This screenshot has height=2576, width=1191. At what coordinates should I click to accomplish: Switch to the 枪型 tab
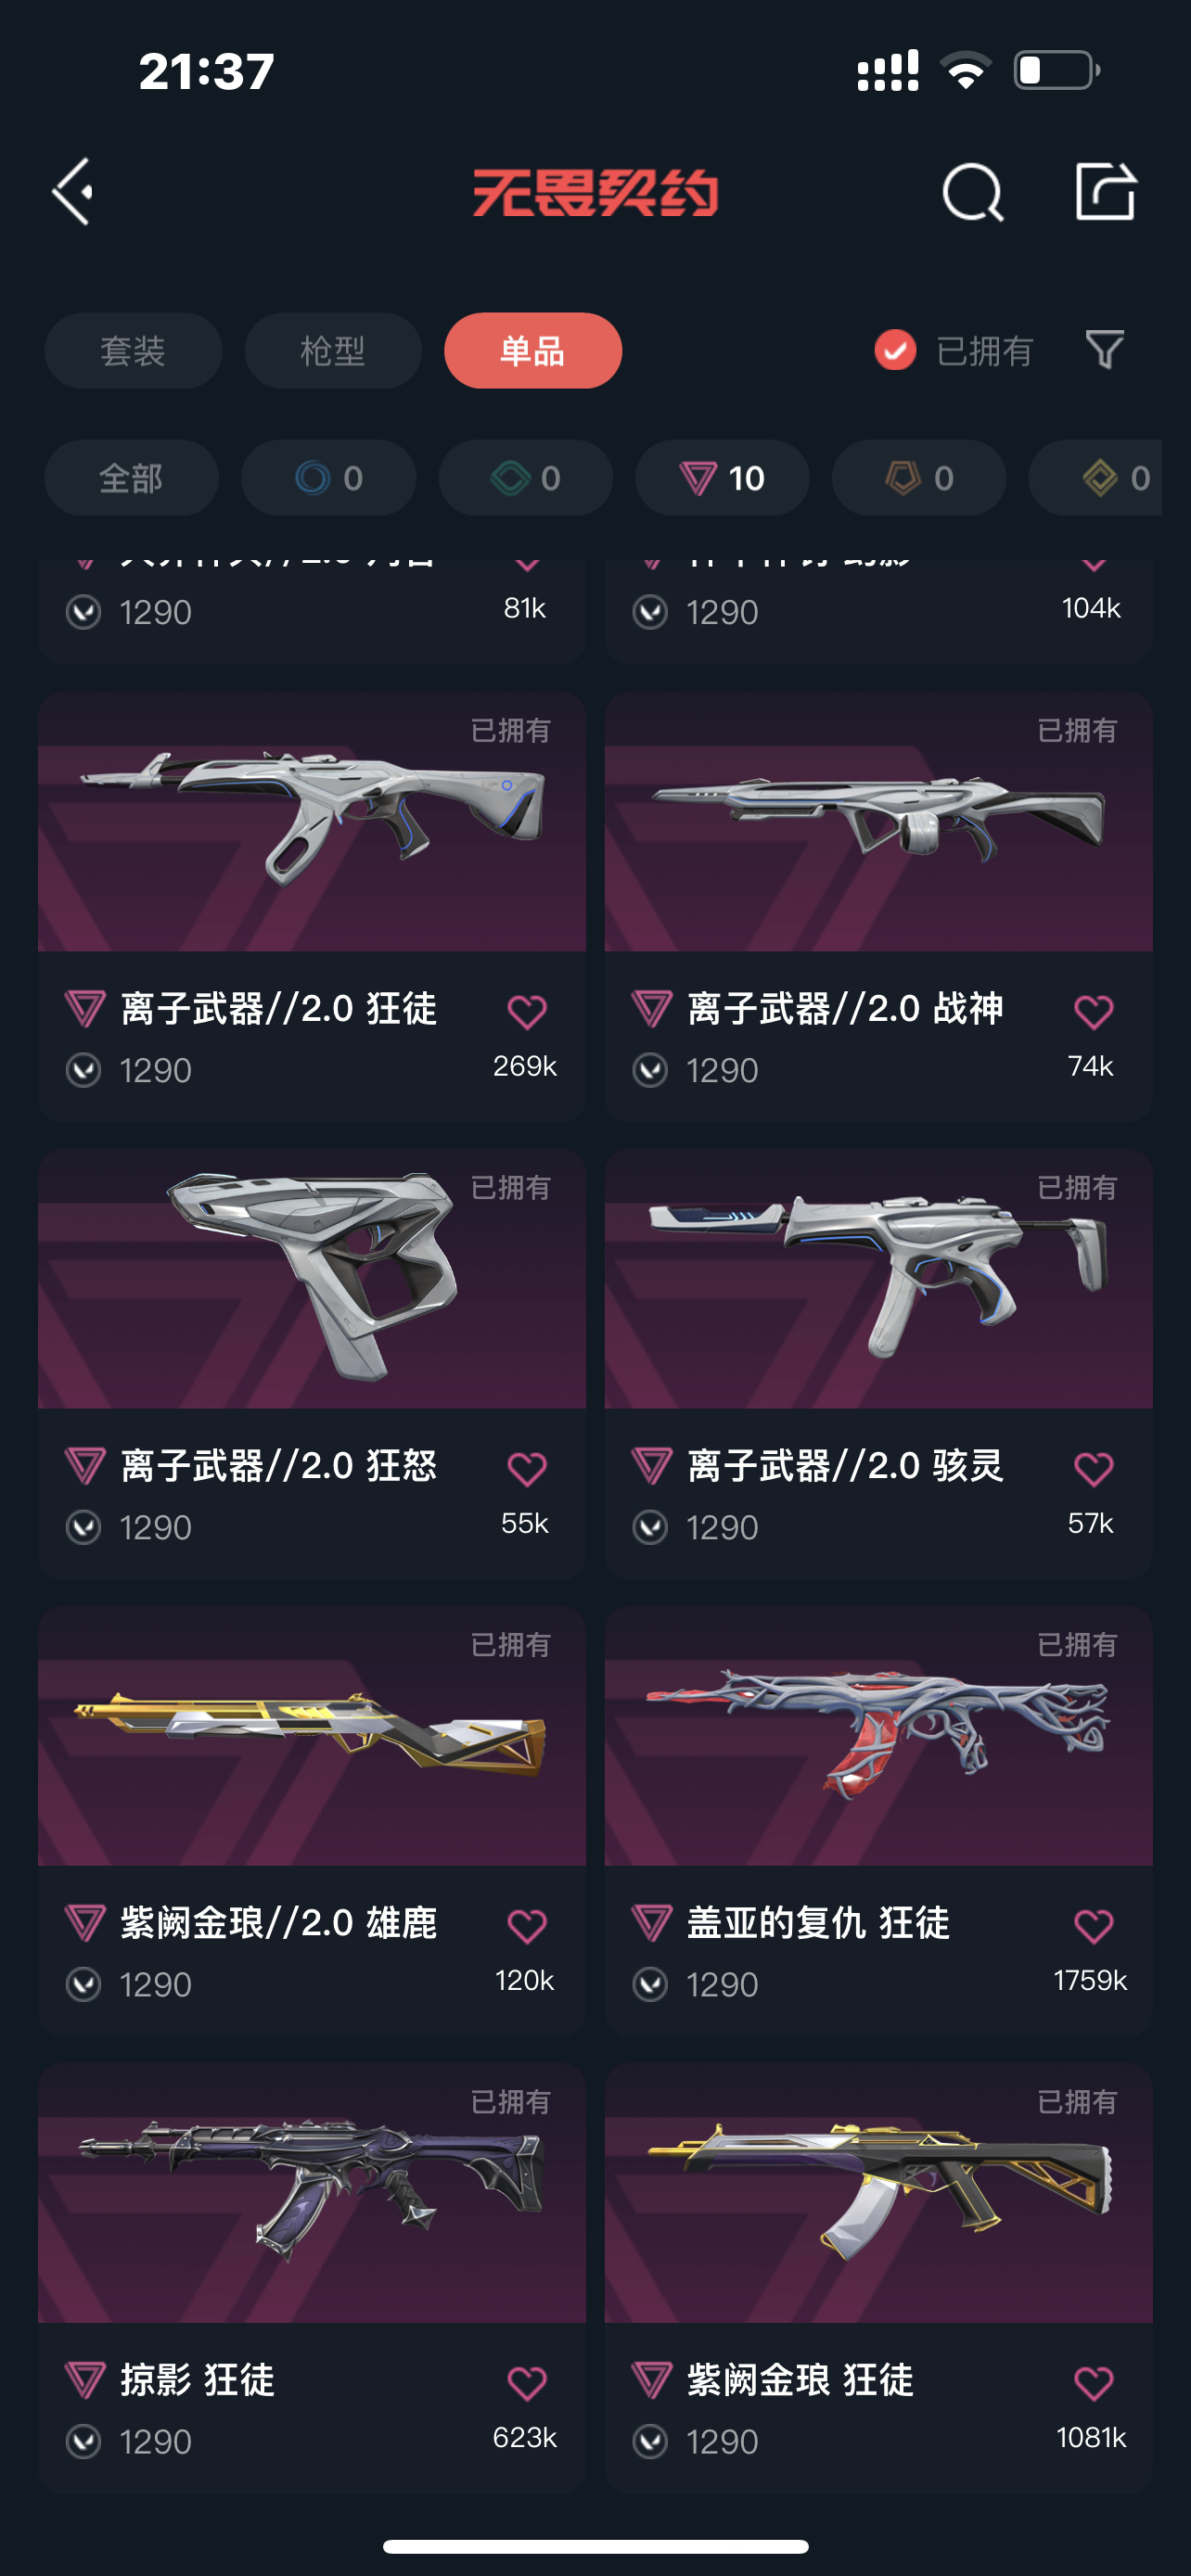click(x=333, y=351)
